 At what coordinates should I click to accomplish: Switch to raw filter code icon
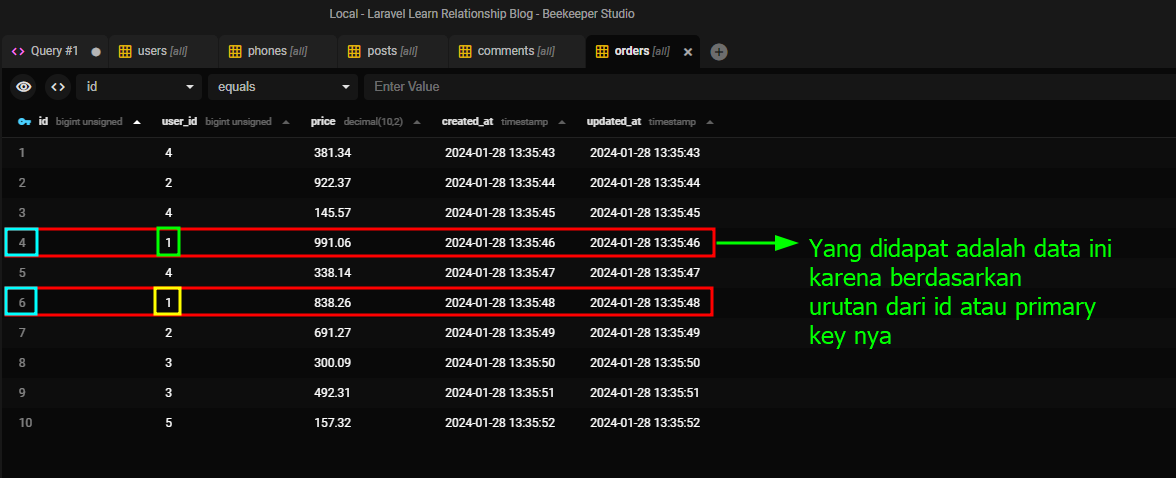click(58, 87)
